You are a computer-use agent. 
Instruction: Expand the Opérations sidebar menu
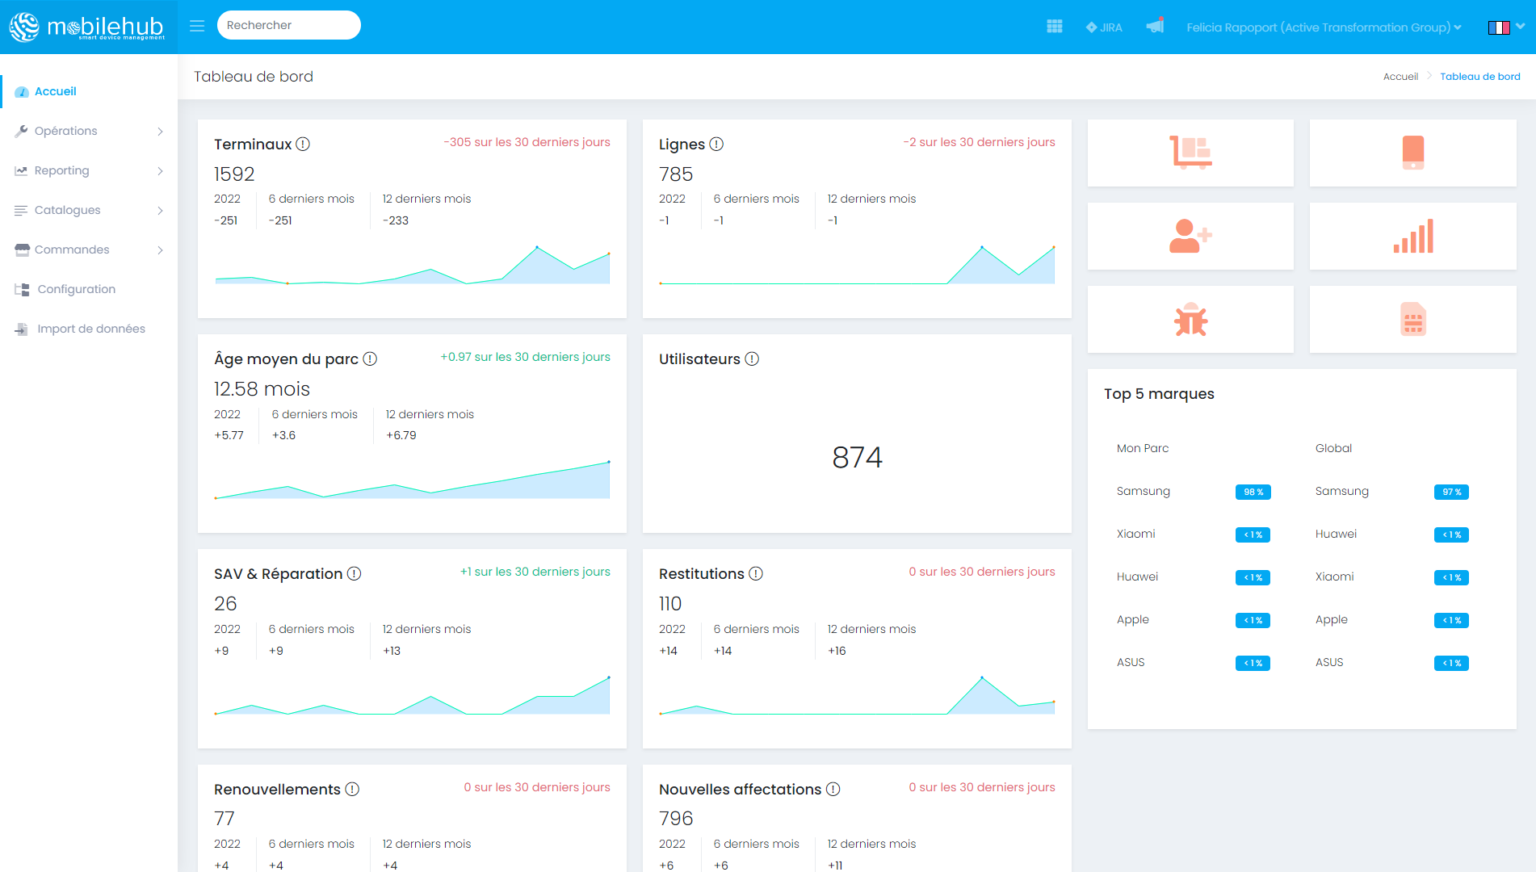pos(88,131)
